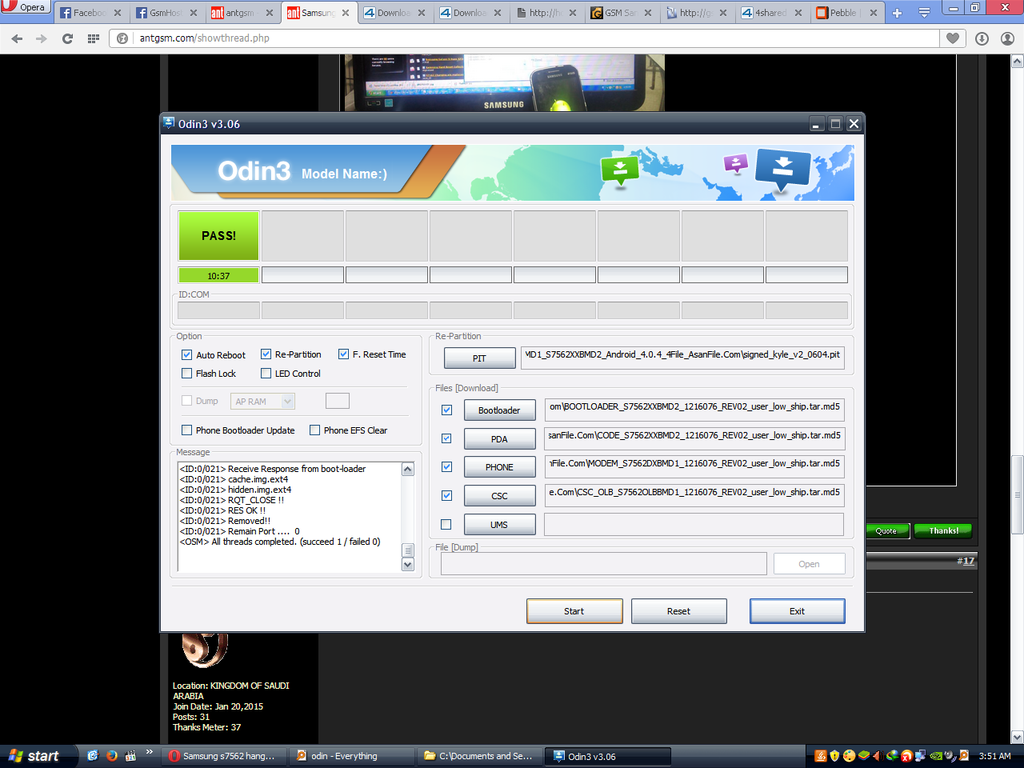Open the Opera speed dial grid icon

(93, 38)
